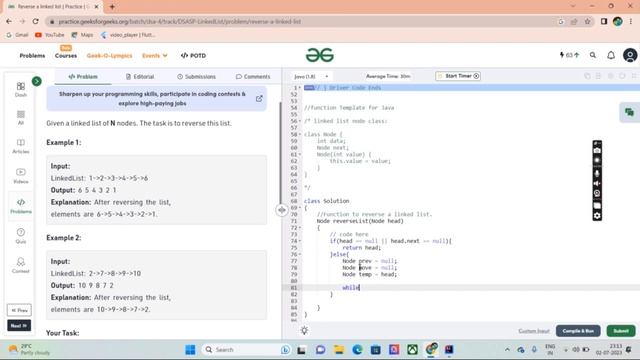Open the recorder folder icon
Viewport: 640px width, 360px height.
[597, 205]
